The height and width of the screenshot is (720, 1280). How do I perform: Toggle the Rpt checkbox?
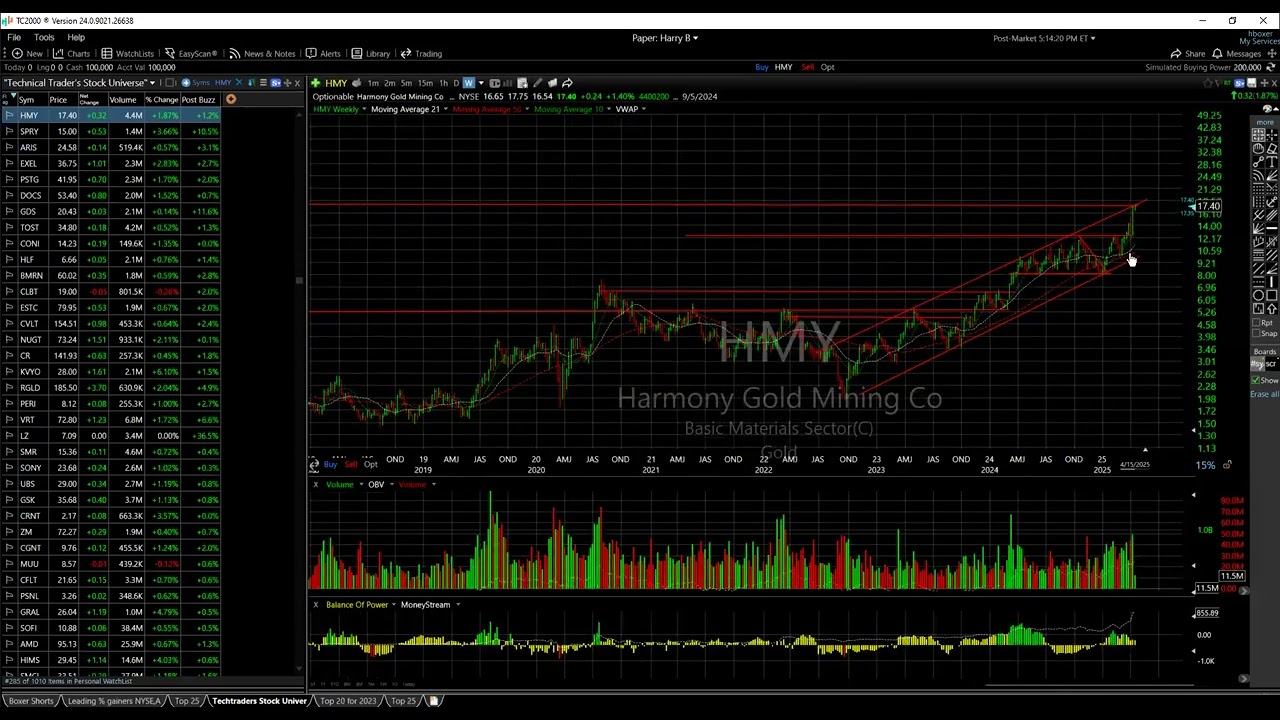point(1256,322)
